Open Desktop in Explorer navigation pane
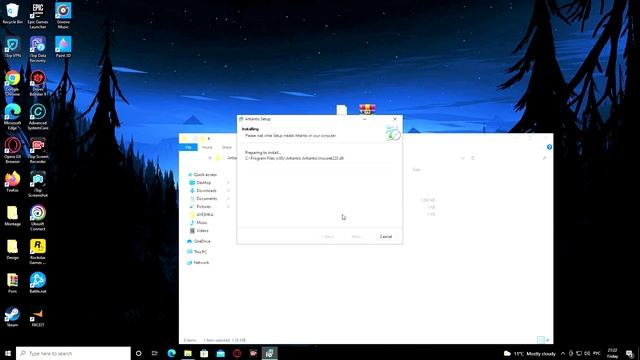This screenshot has width=640, height=360. click(x=200, y=182)
